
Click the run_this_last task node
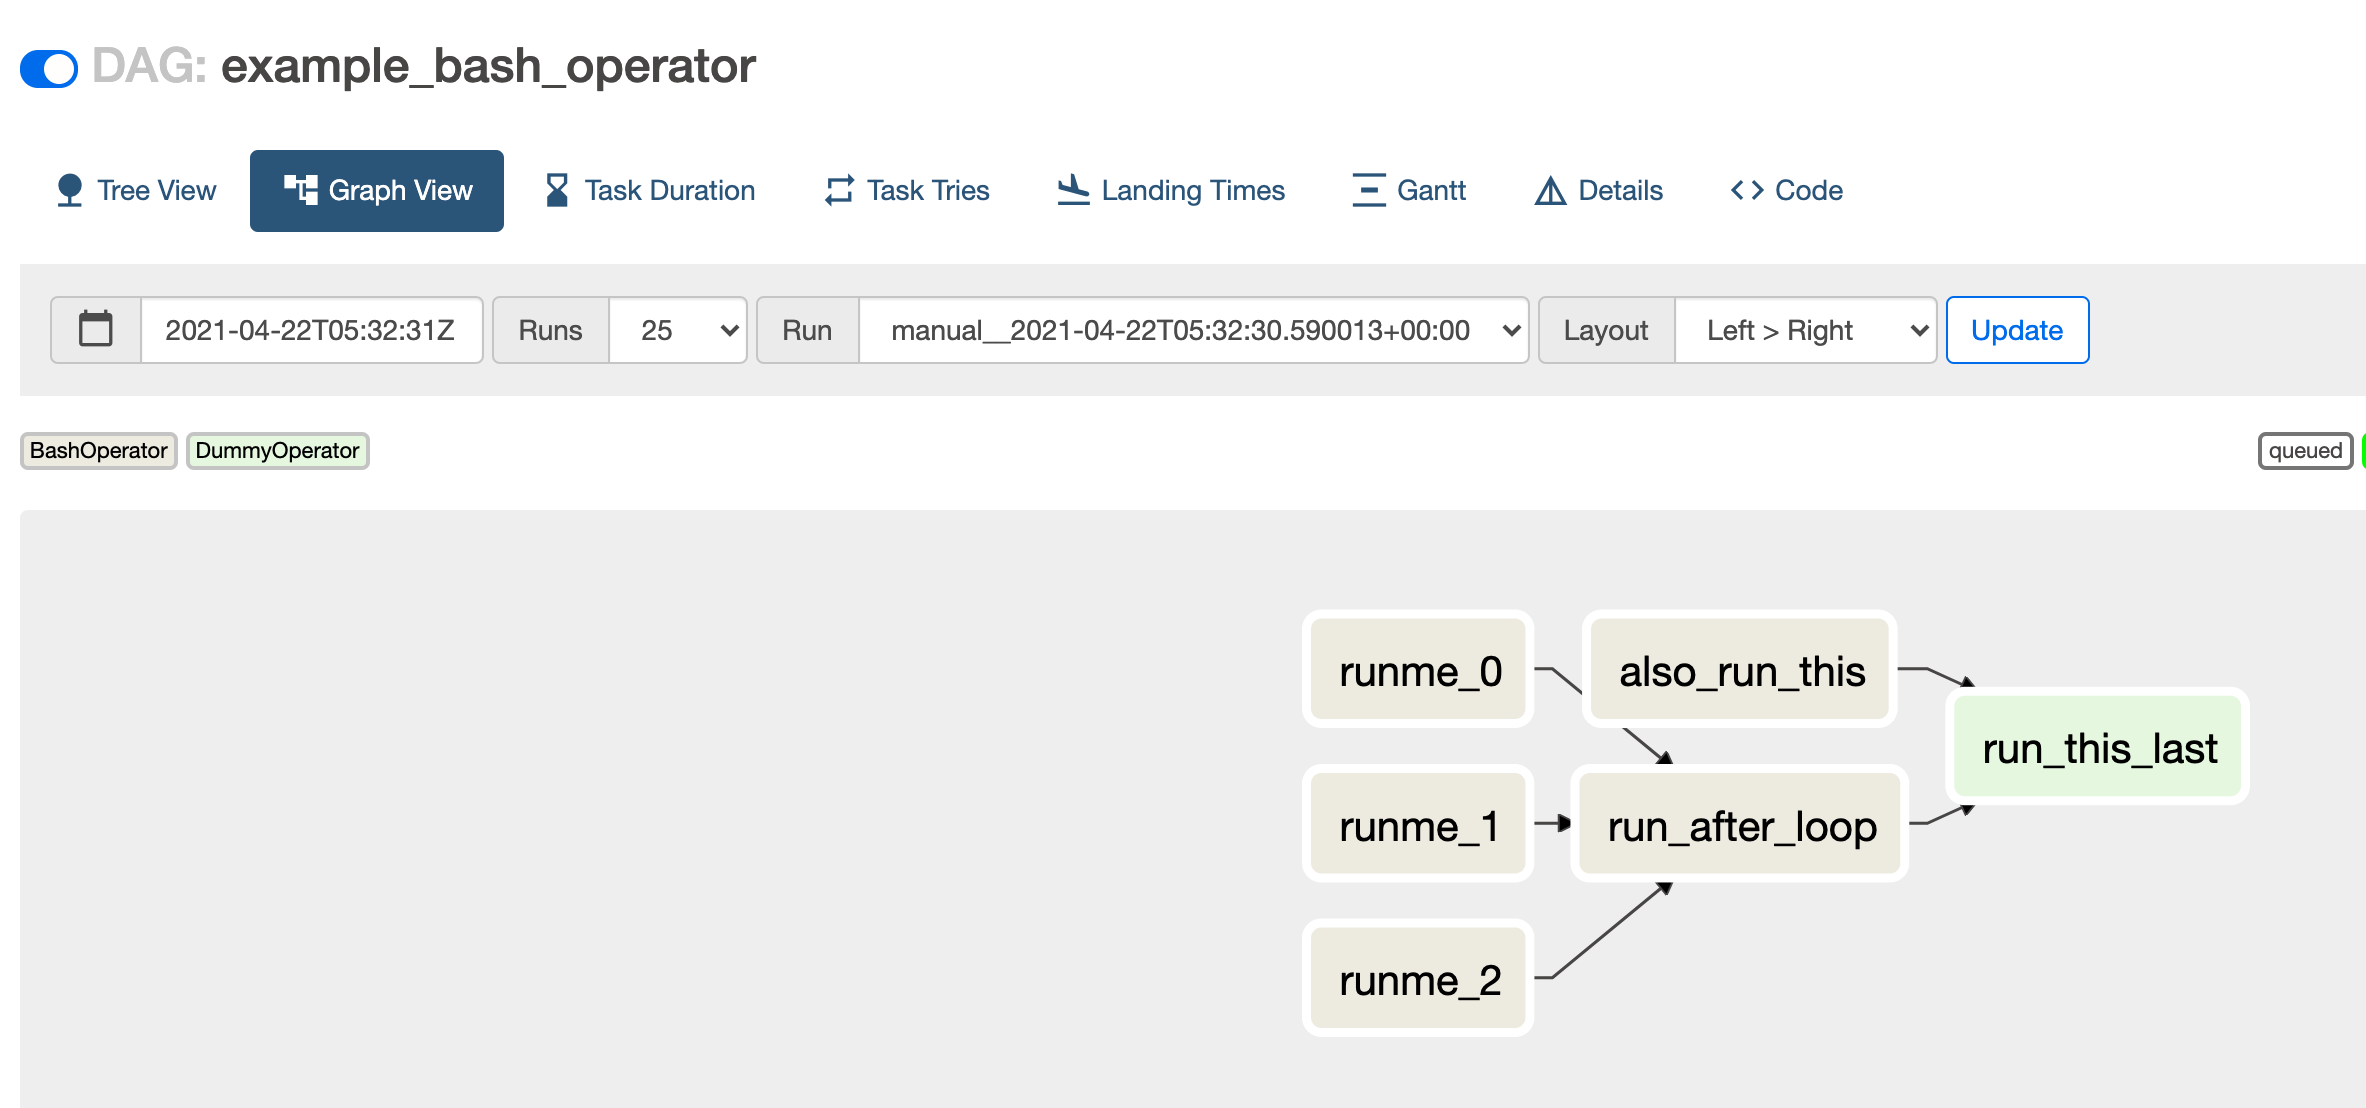[2098, 747]
